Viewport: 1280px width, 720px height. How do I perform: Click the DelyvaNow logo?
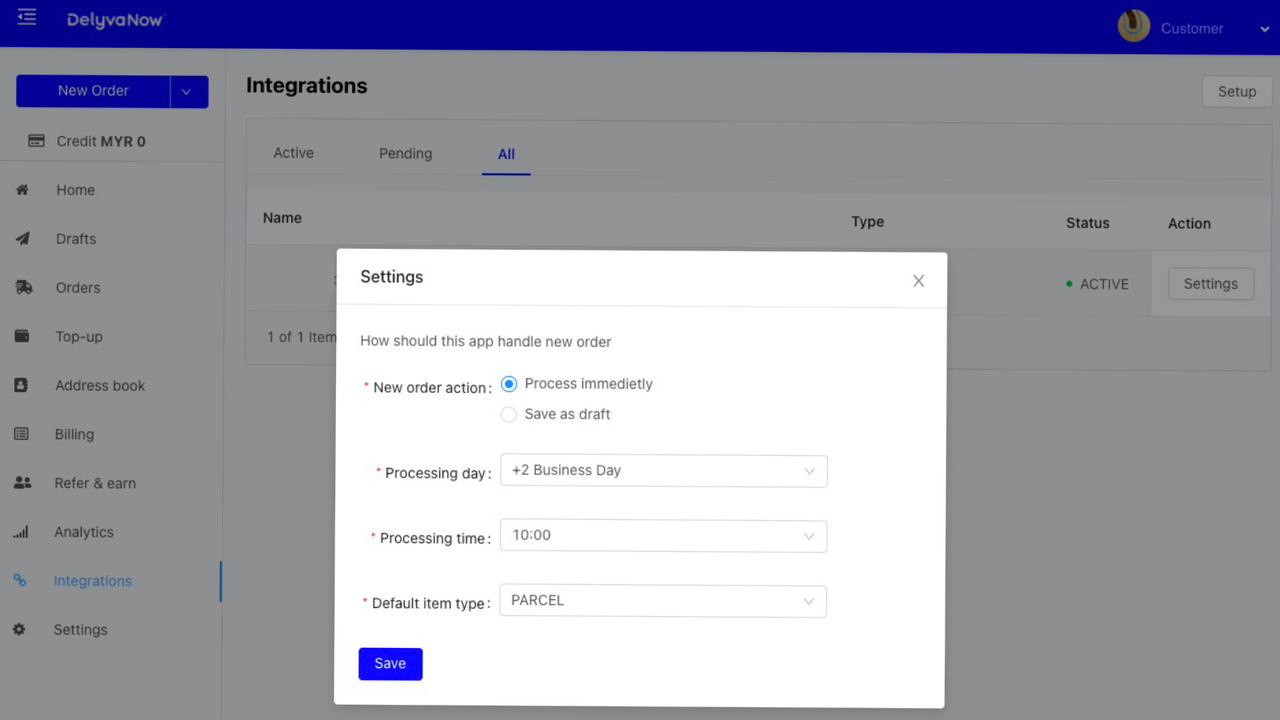pyautogui.click(x=114, y=20)
